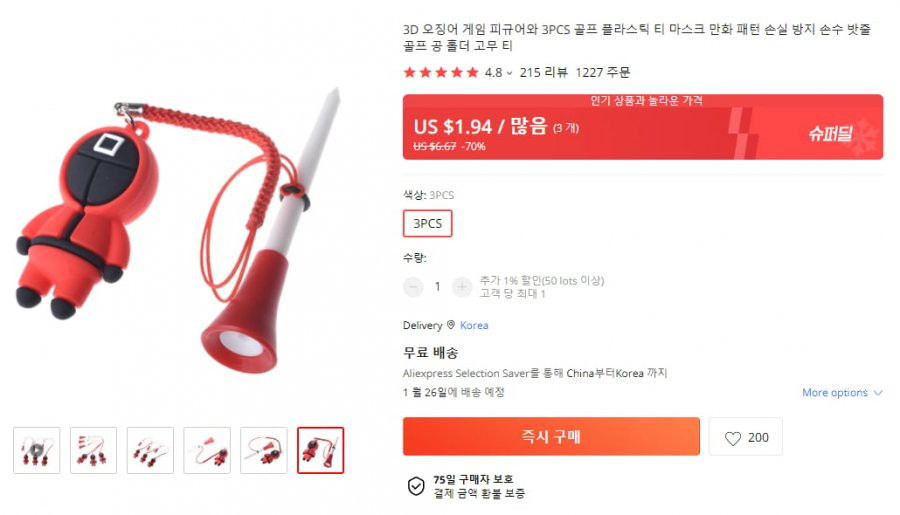Click the location pin next to Delivery

pos(451,325)
